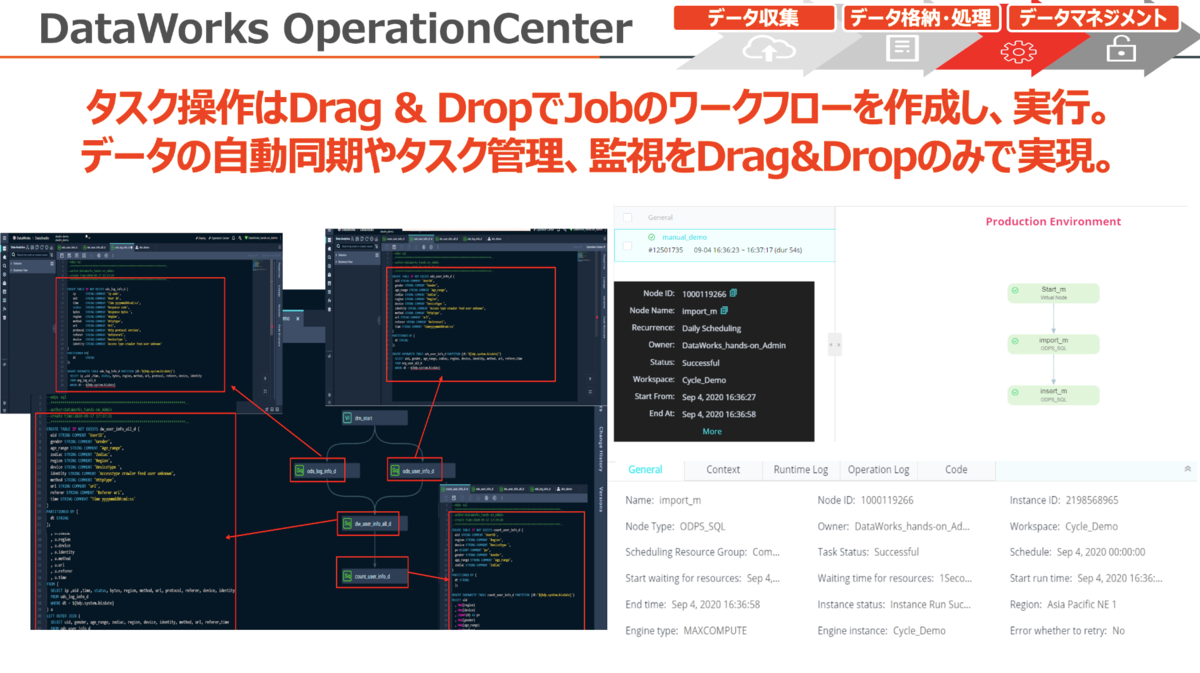The height and width of the screenshot is (673, 1200).
Task: Click the document list icon under データ格納・処理
Action: coord(902,48)
